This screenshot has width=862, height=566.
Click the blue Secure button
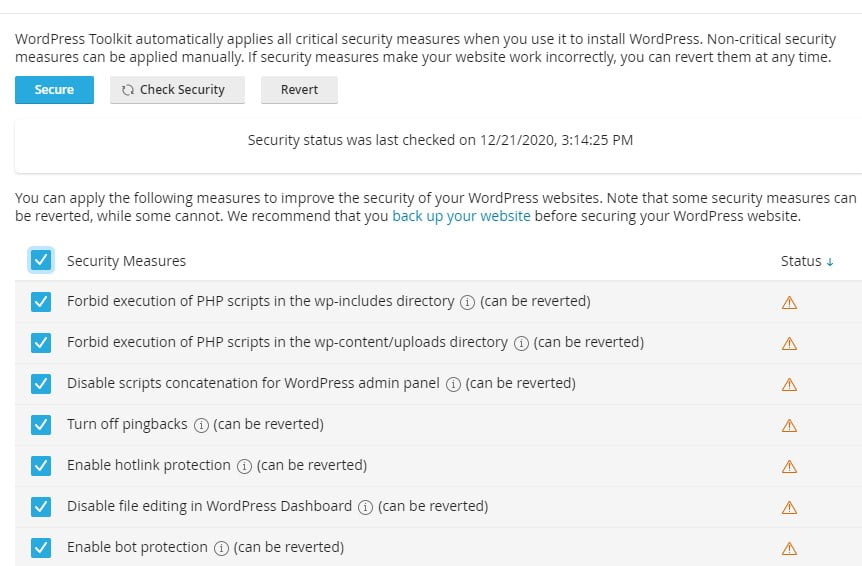[54, 90]
